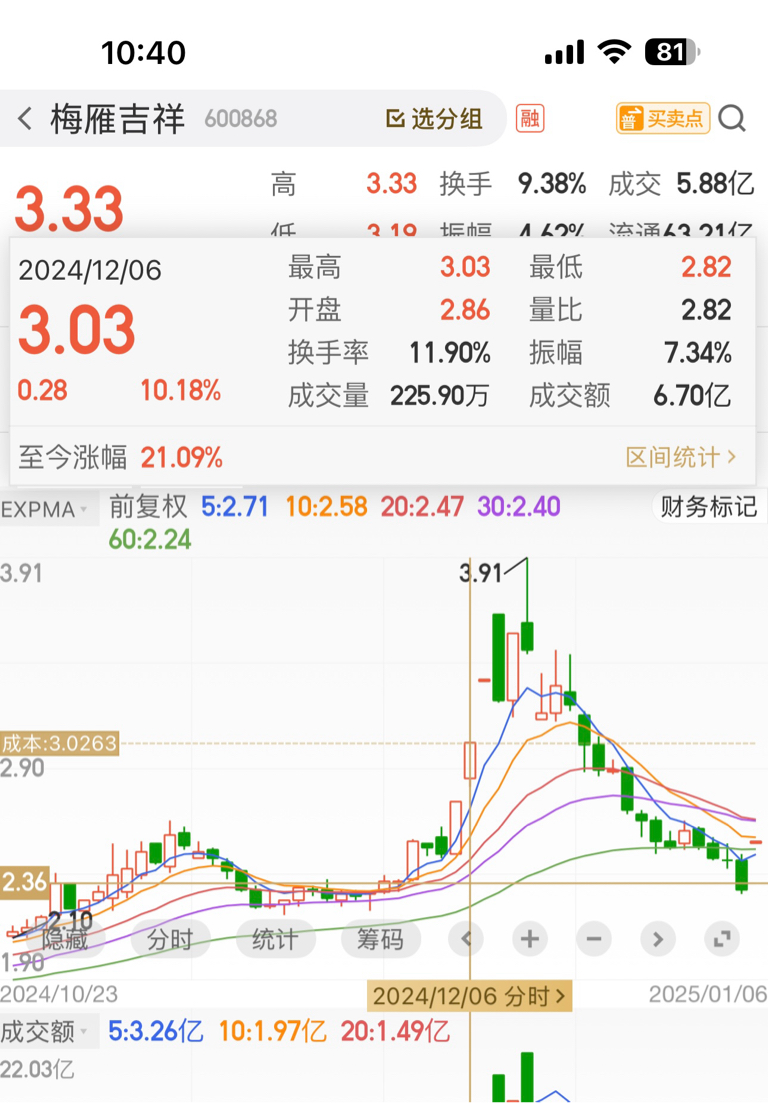The image size is (768, 1103).
Task: Zoom in the K-line with plus
Action: [x=530, y=938]
